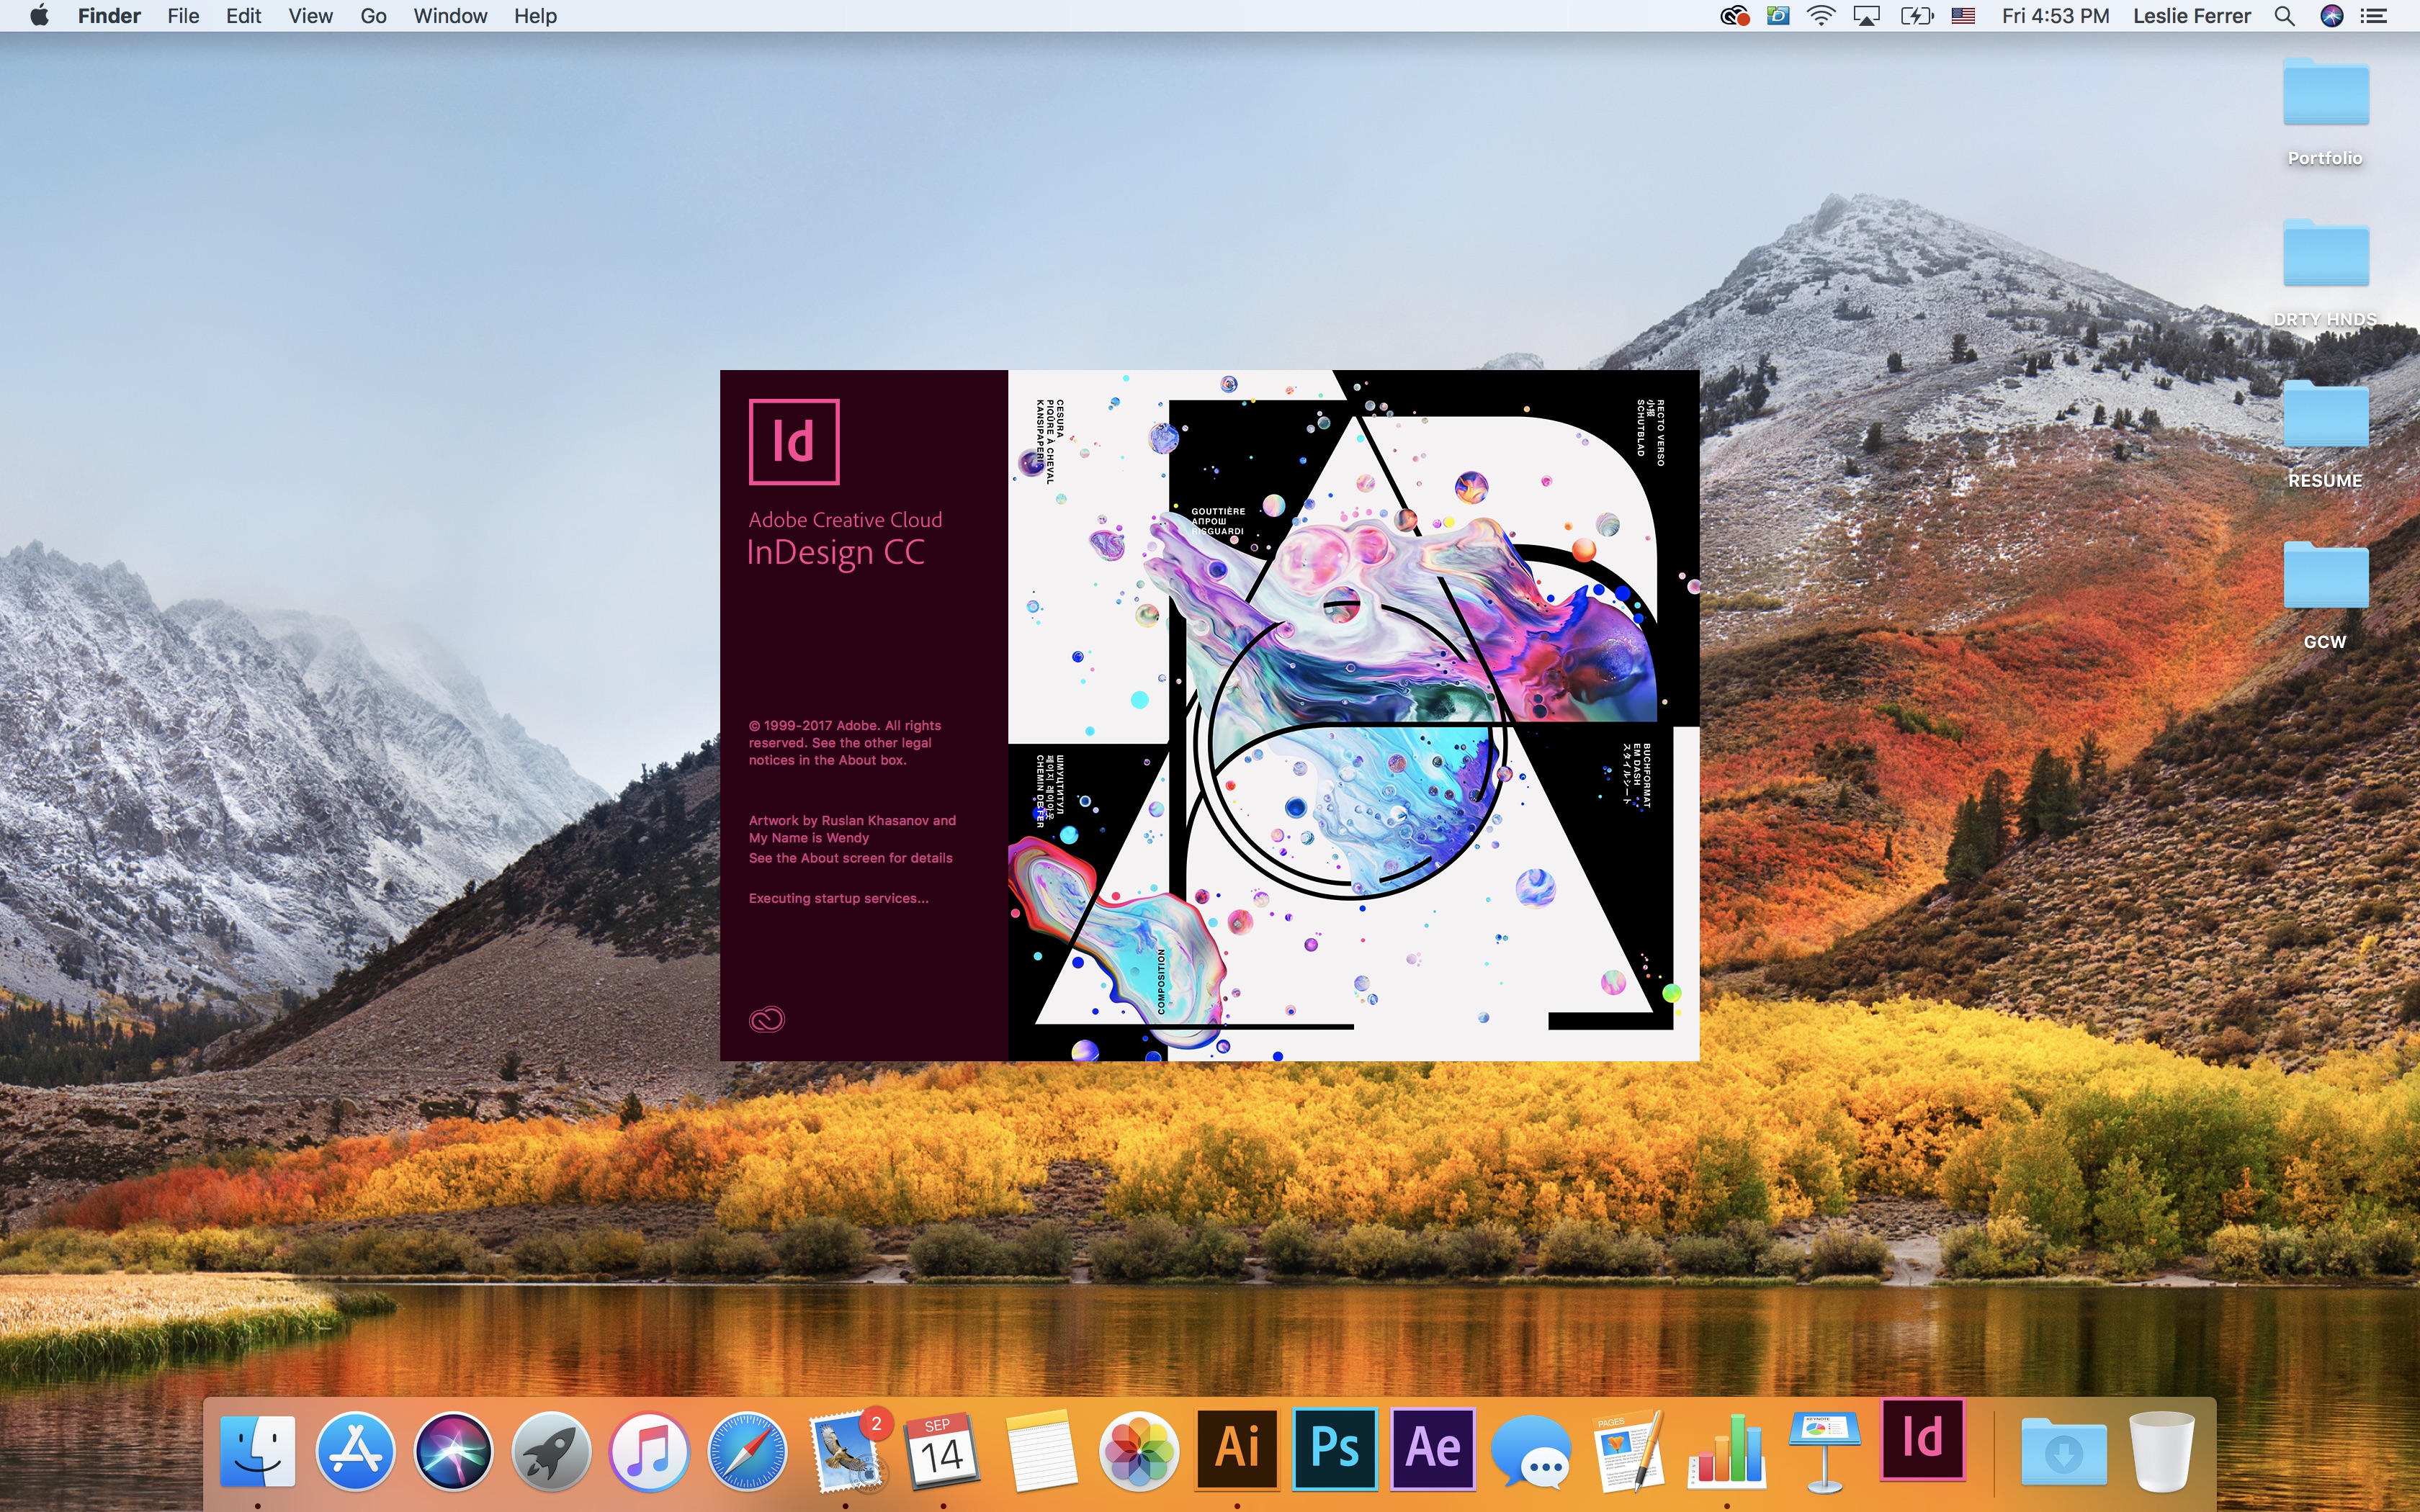Click "InDesign CC" title on splash

835,553
